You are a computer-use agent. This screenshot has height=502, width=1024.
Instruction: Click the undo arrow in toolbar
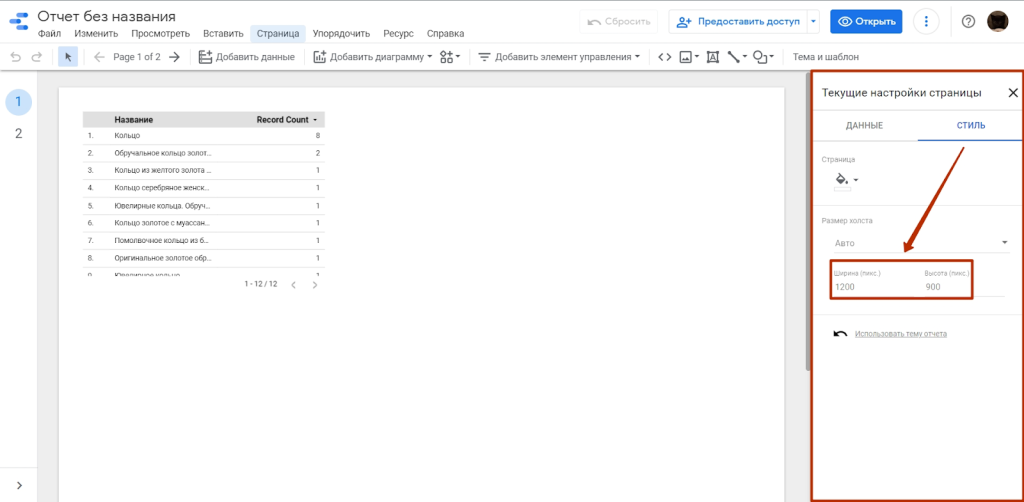(15, 57)
